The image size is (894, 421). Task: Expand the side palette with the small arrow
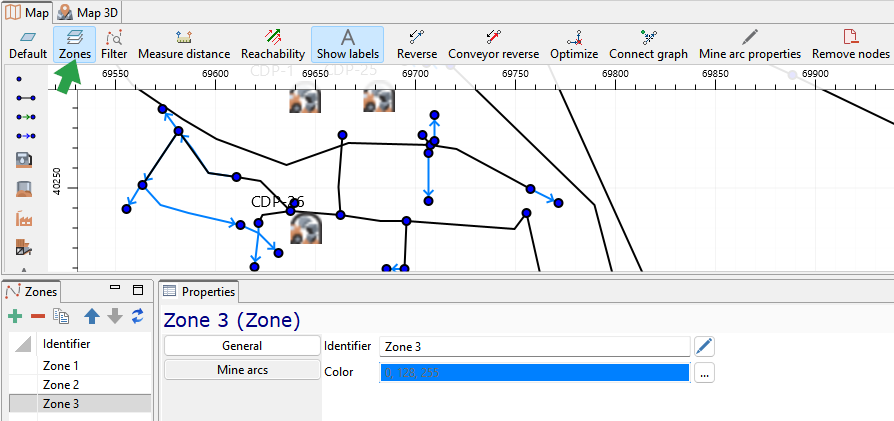[24, 269]
